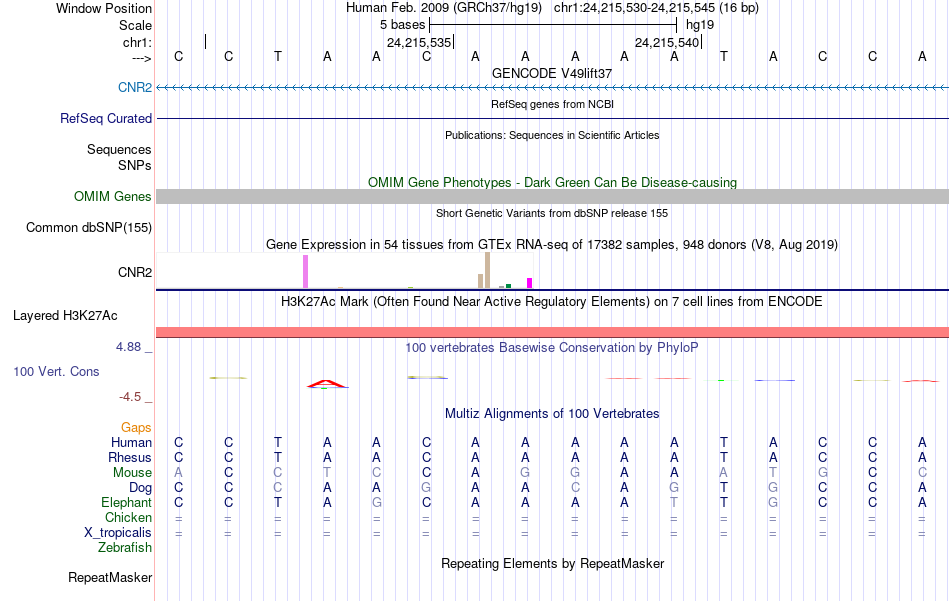950x601 pixels.
Task: Click 'Repeating Elements by RepeatMasker' title
Action: [553, 563]
